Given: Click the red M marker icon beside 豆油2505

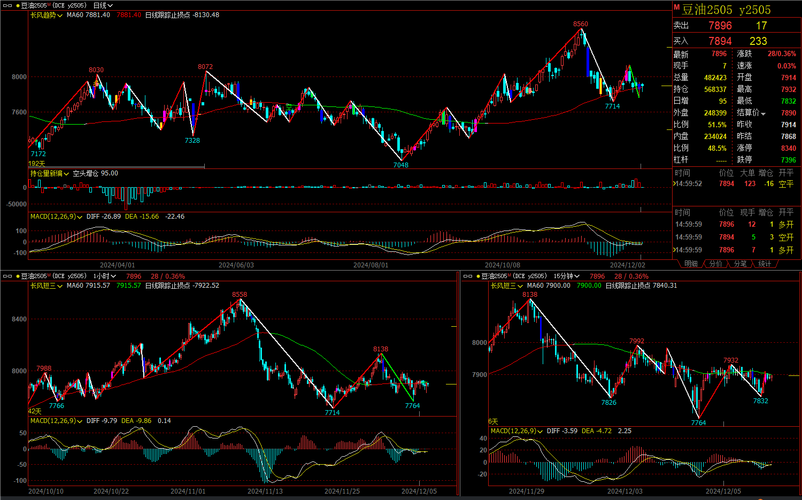Looking at the screenshot, I should coord(675,7).
